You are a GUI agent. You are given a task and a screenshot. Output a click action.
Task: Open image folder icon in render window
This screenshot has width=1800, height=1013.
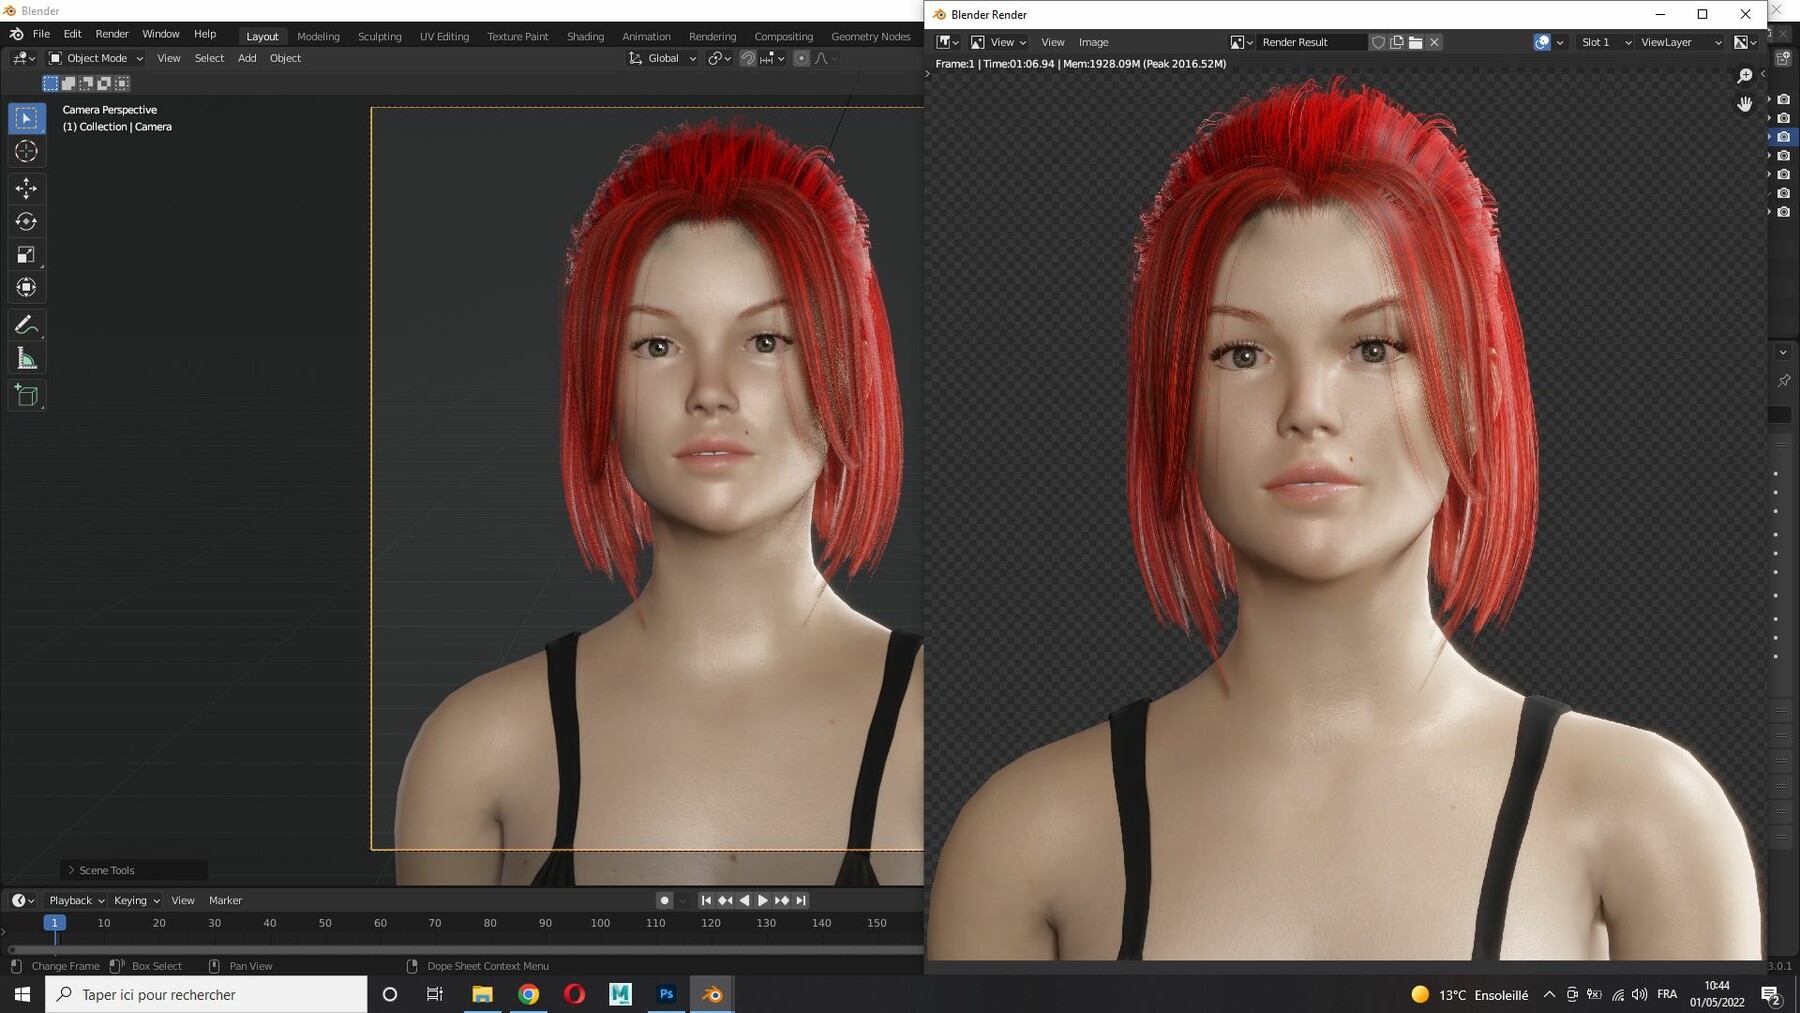1416,42
